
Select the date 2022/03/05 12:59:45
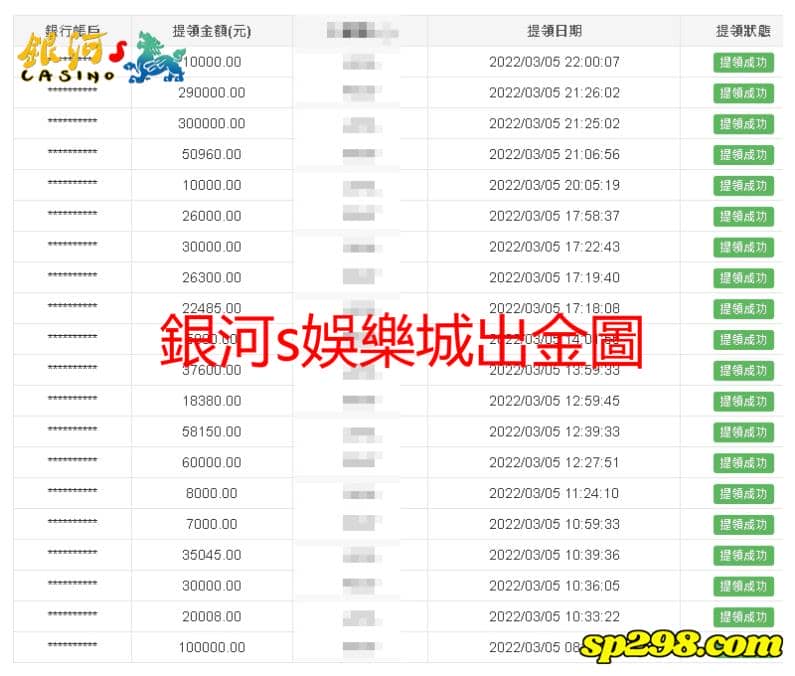(x=554, y=401)
